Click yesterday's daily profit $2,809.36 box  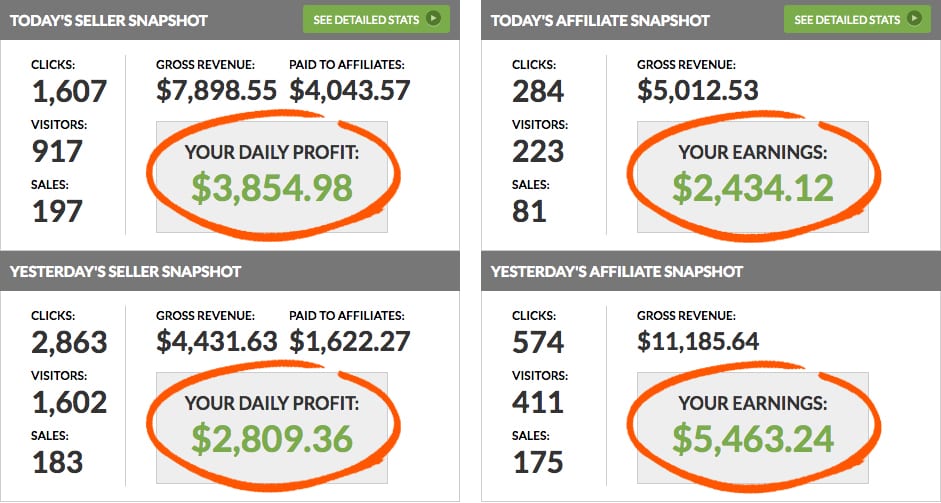coord(272,427)
